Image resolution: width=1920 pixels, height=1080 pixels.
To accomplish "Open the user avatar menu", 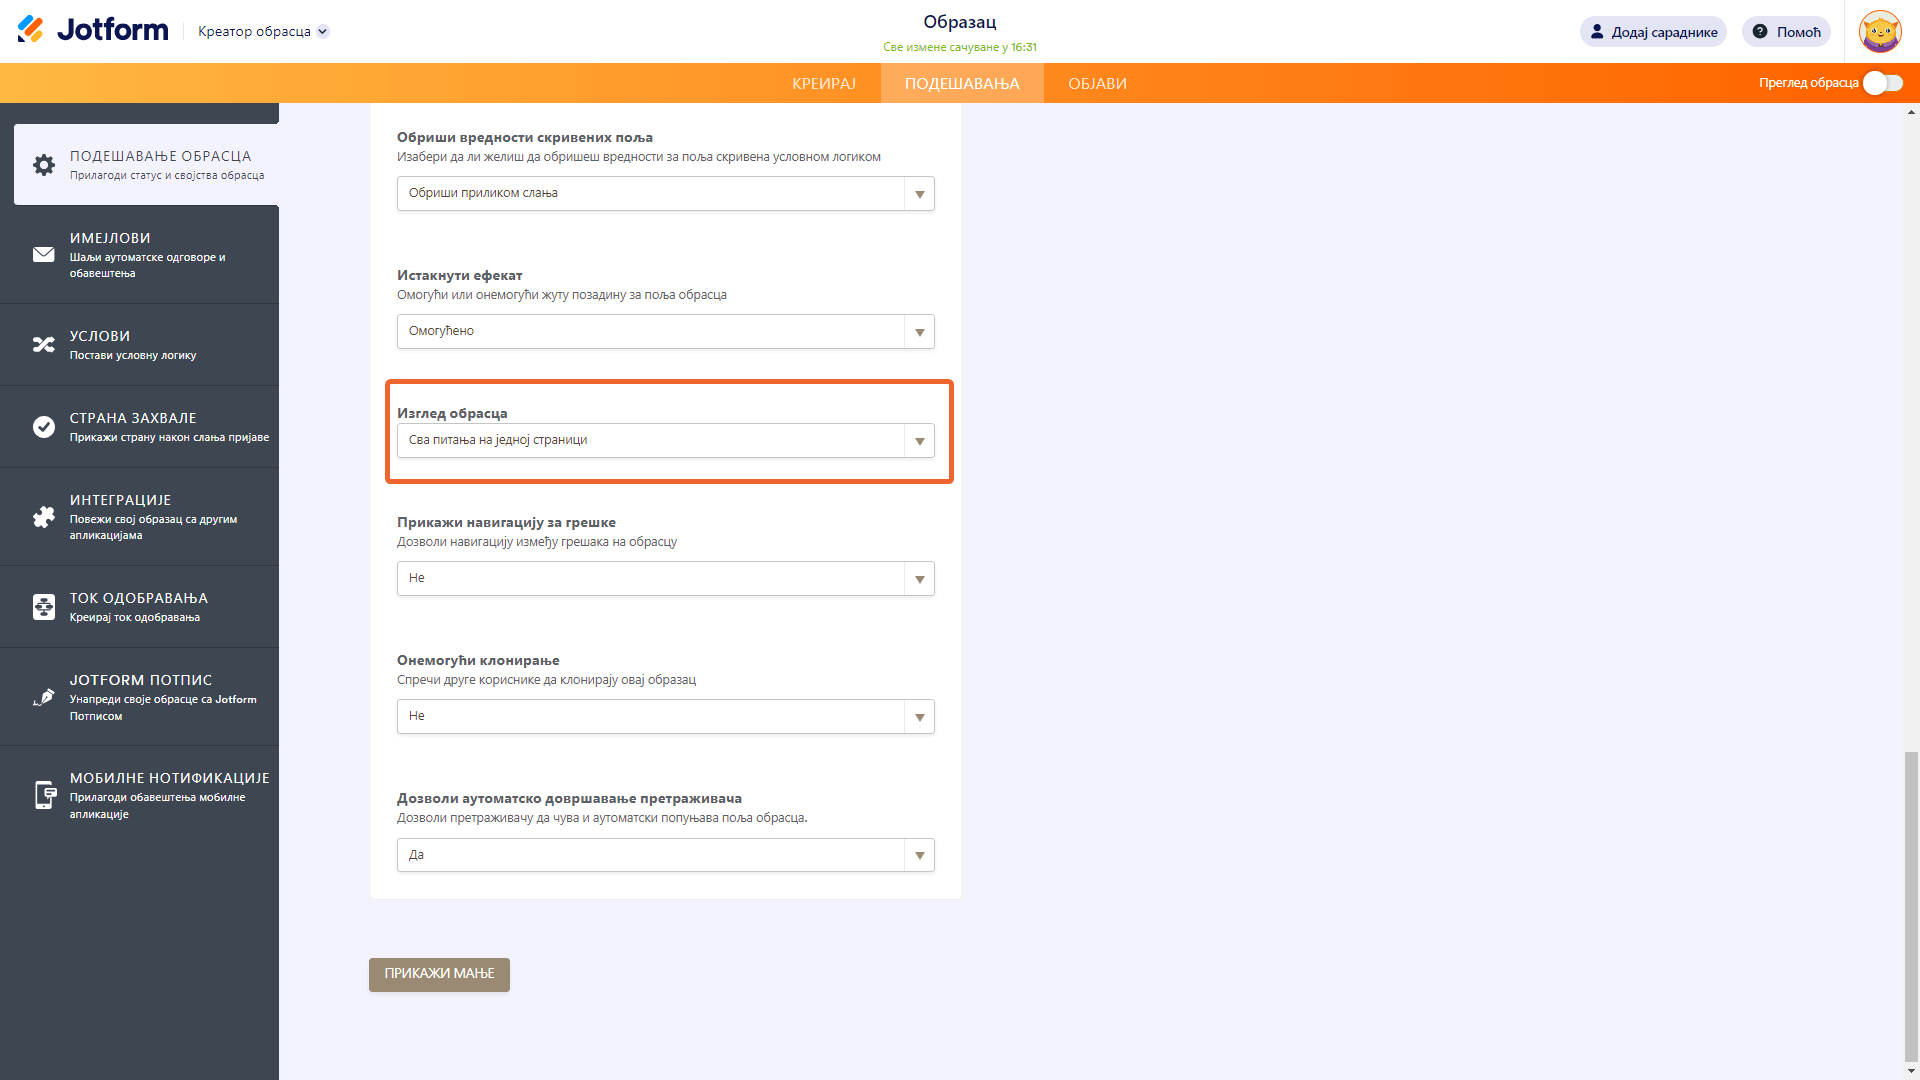I will (x=1880, y=32).
